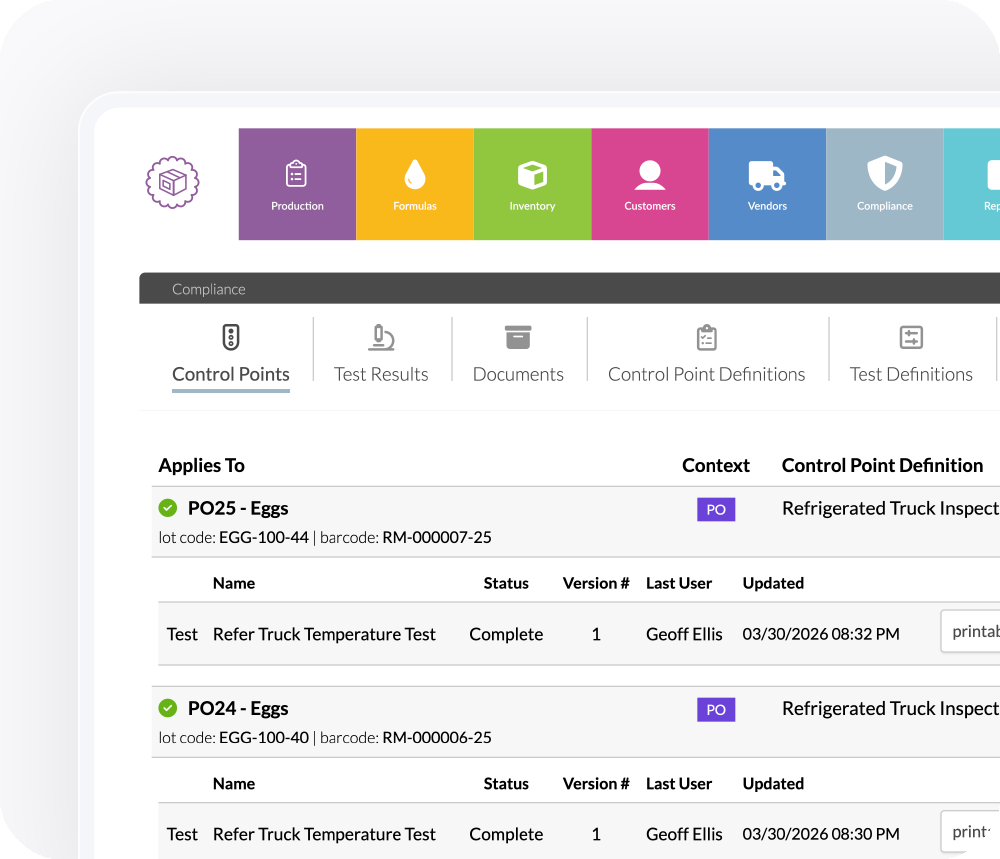Image resolution: width=1000 pixels, height=859 pixels.
Task: Open the Formulas droplet tile
Action: coord(415,184)
